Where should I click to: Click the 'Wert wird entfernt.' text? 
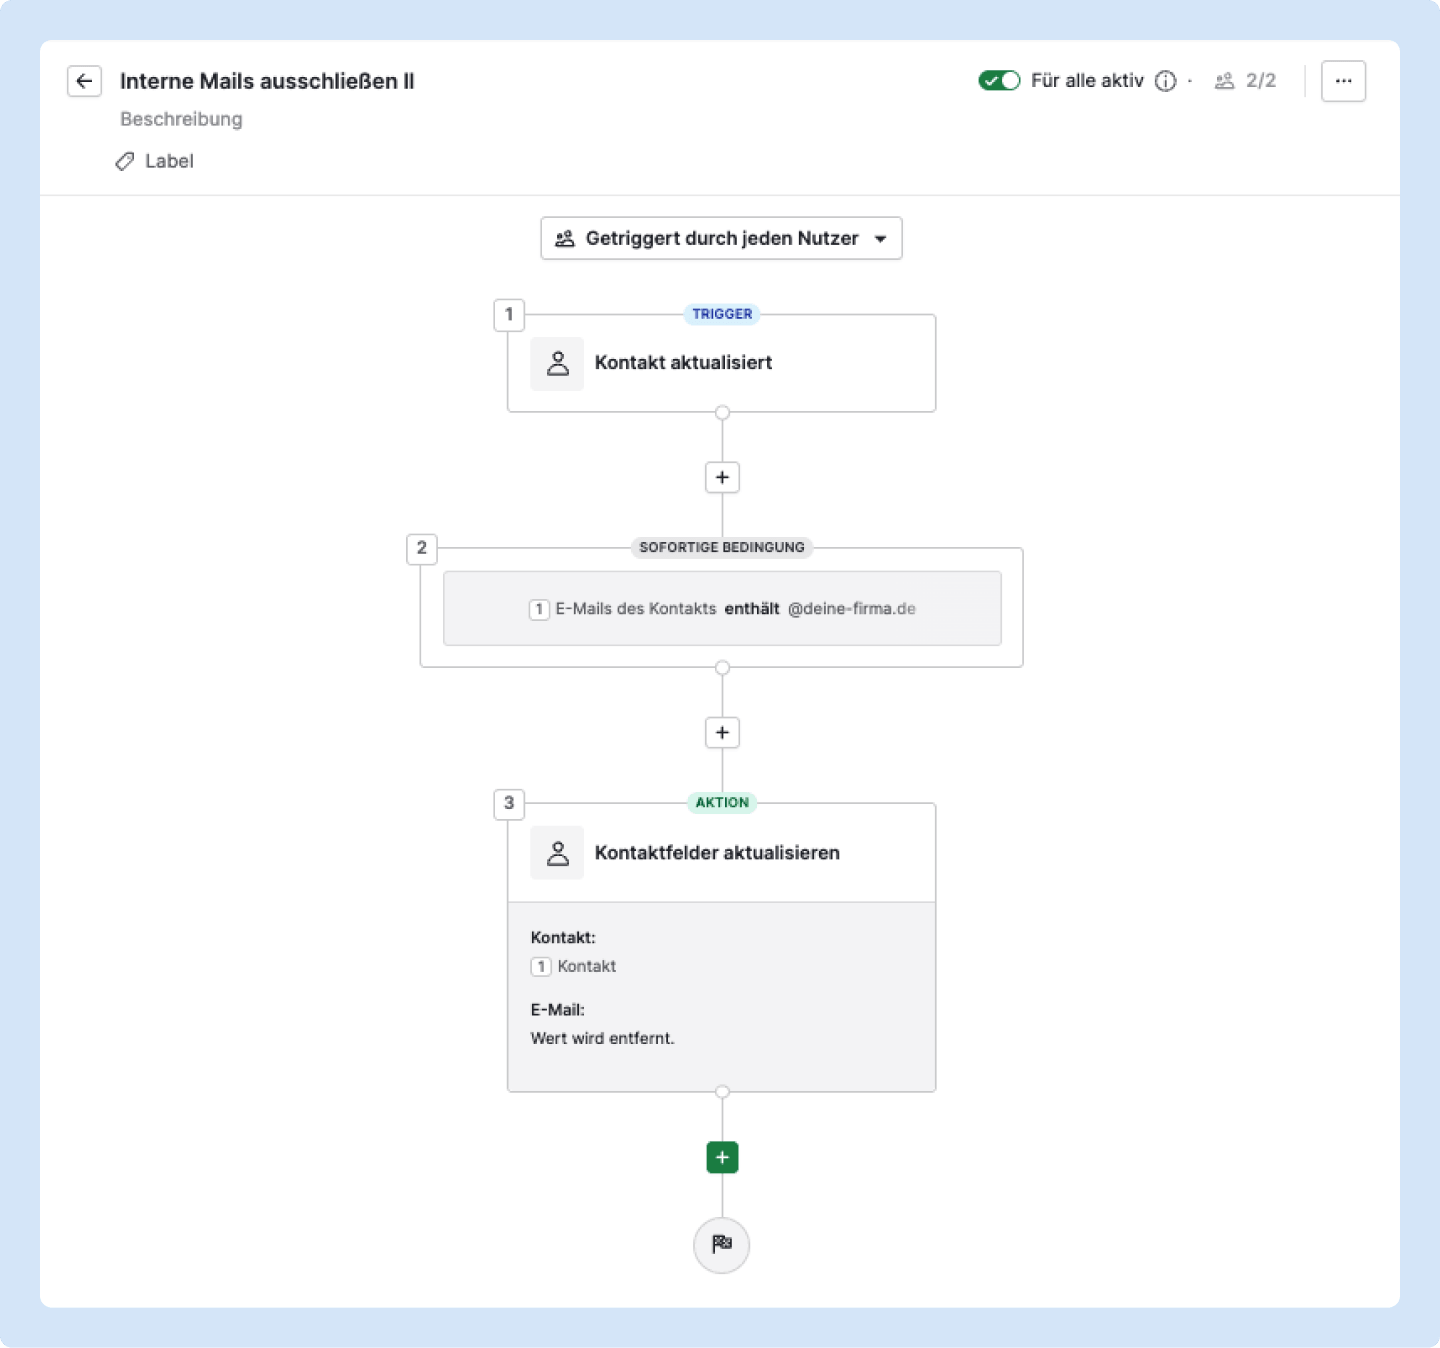click(602, 1038)
